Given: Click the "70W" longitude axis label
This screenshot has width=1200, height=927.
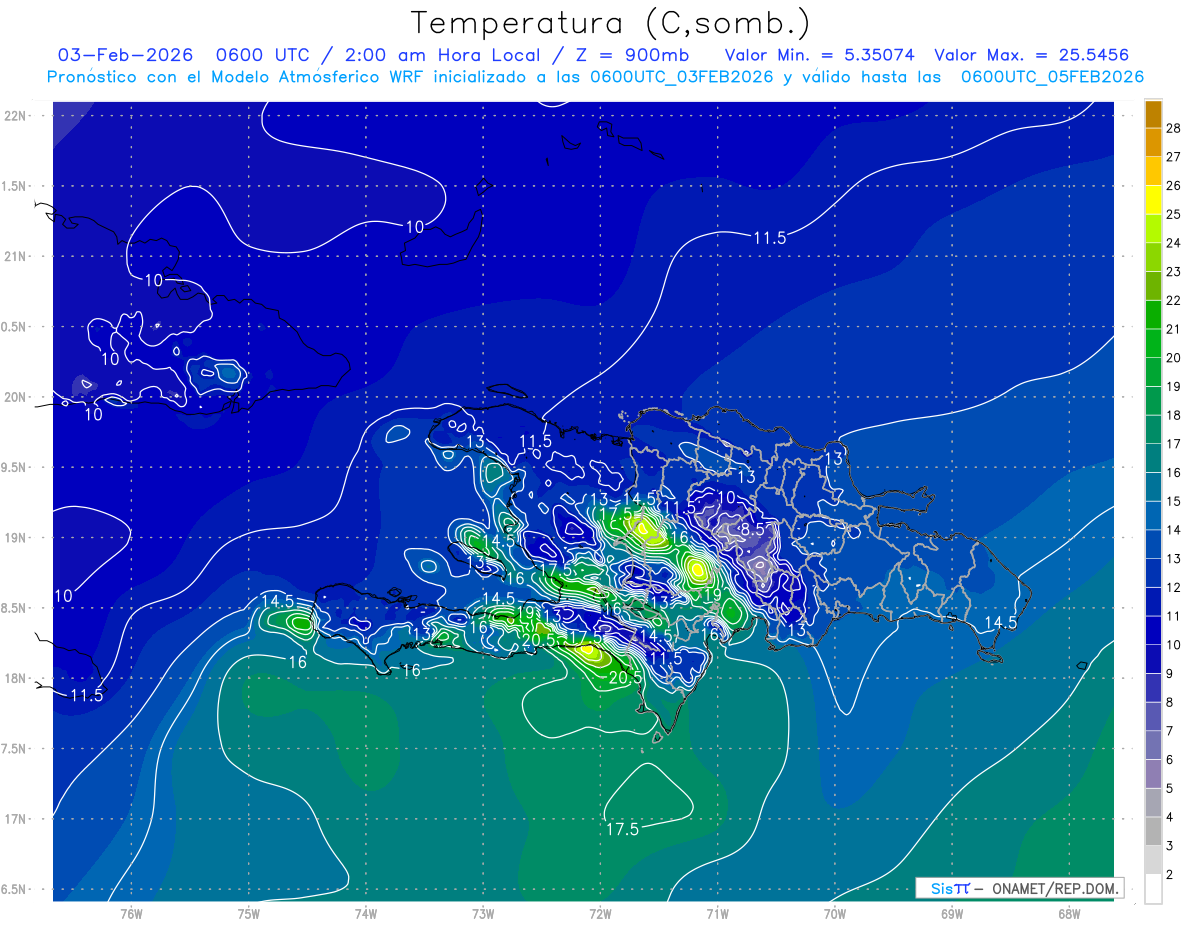Looking at the screenshot, I should point(835,913).
